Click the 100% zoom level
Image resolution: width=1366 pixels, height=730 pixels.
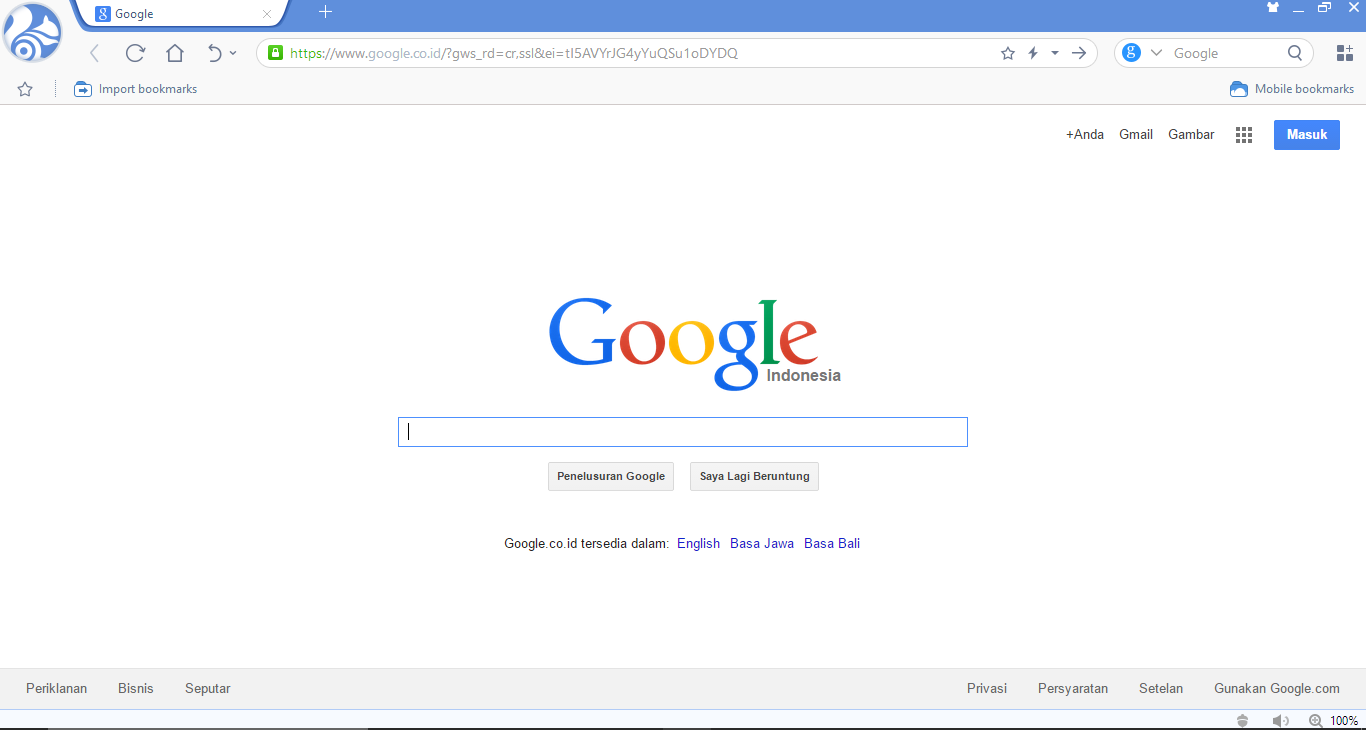pyautogui.click(x=1344, y=720)
